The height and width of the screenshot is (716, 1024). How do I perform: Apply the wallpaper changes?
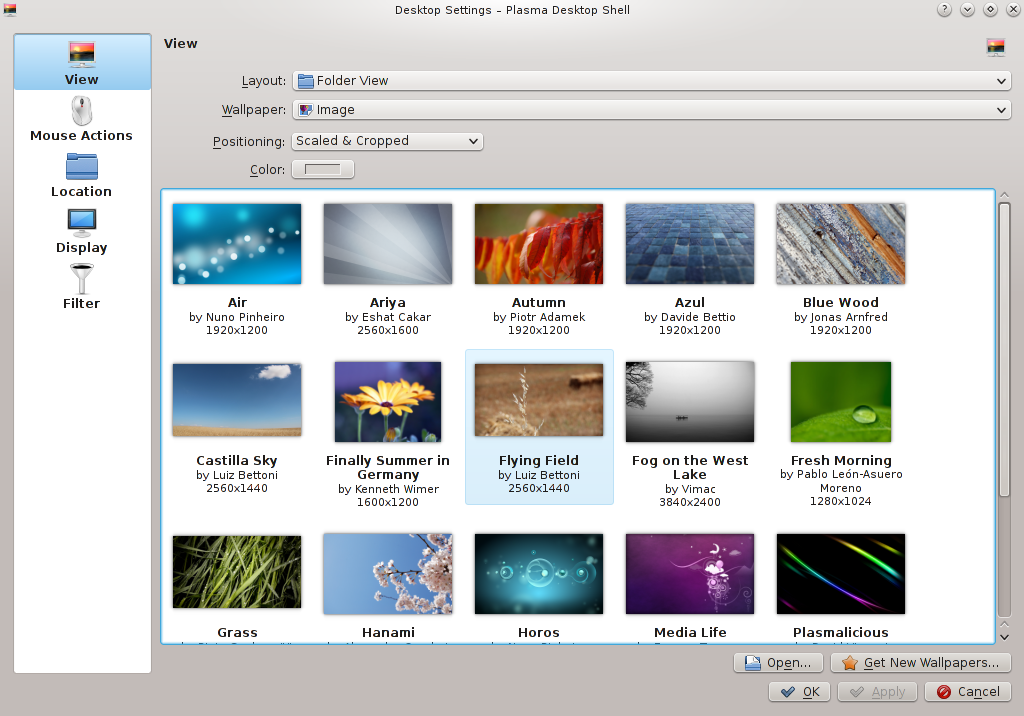877,691
